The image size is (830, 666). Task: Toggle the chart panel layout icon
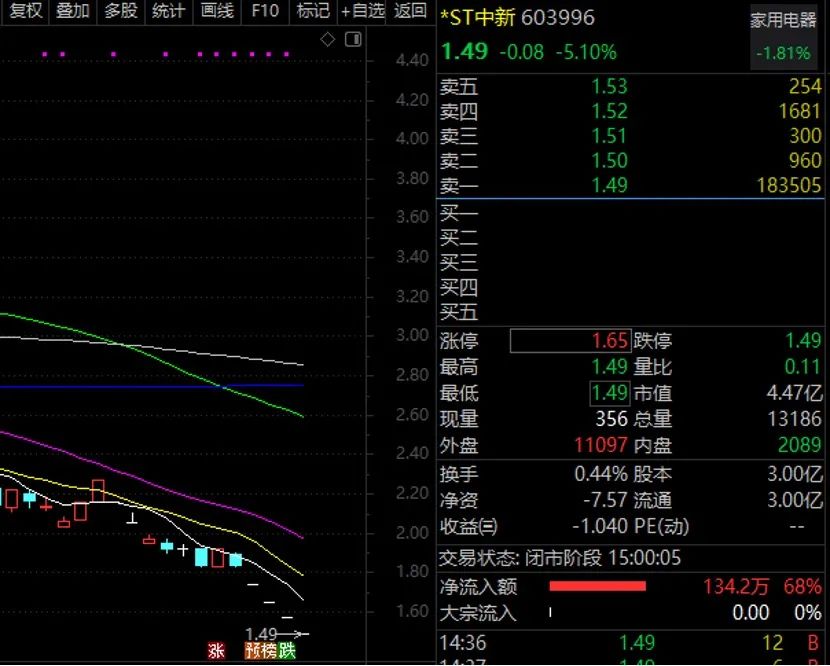352,39
